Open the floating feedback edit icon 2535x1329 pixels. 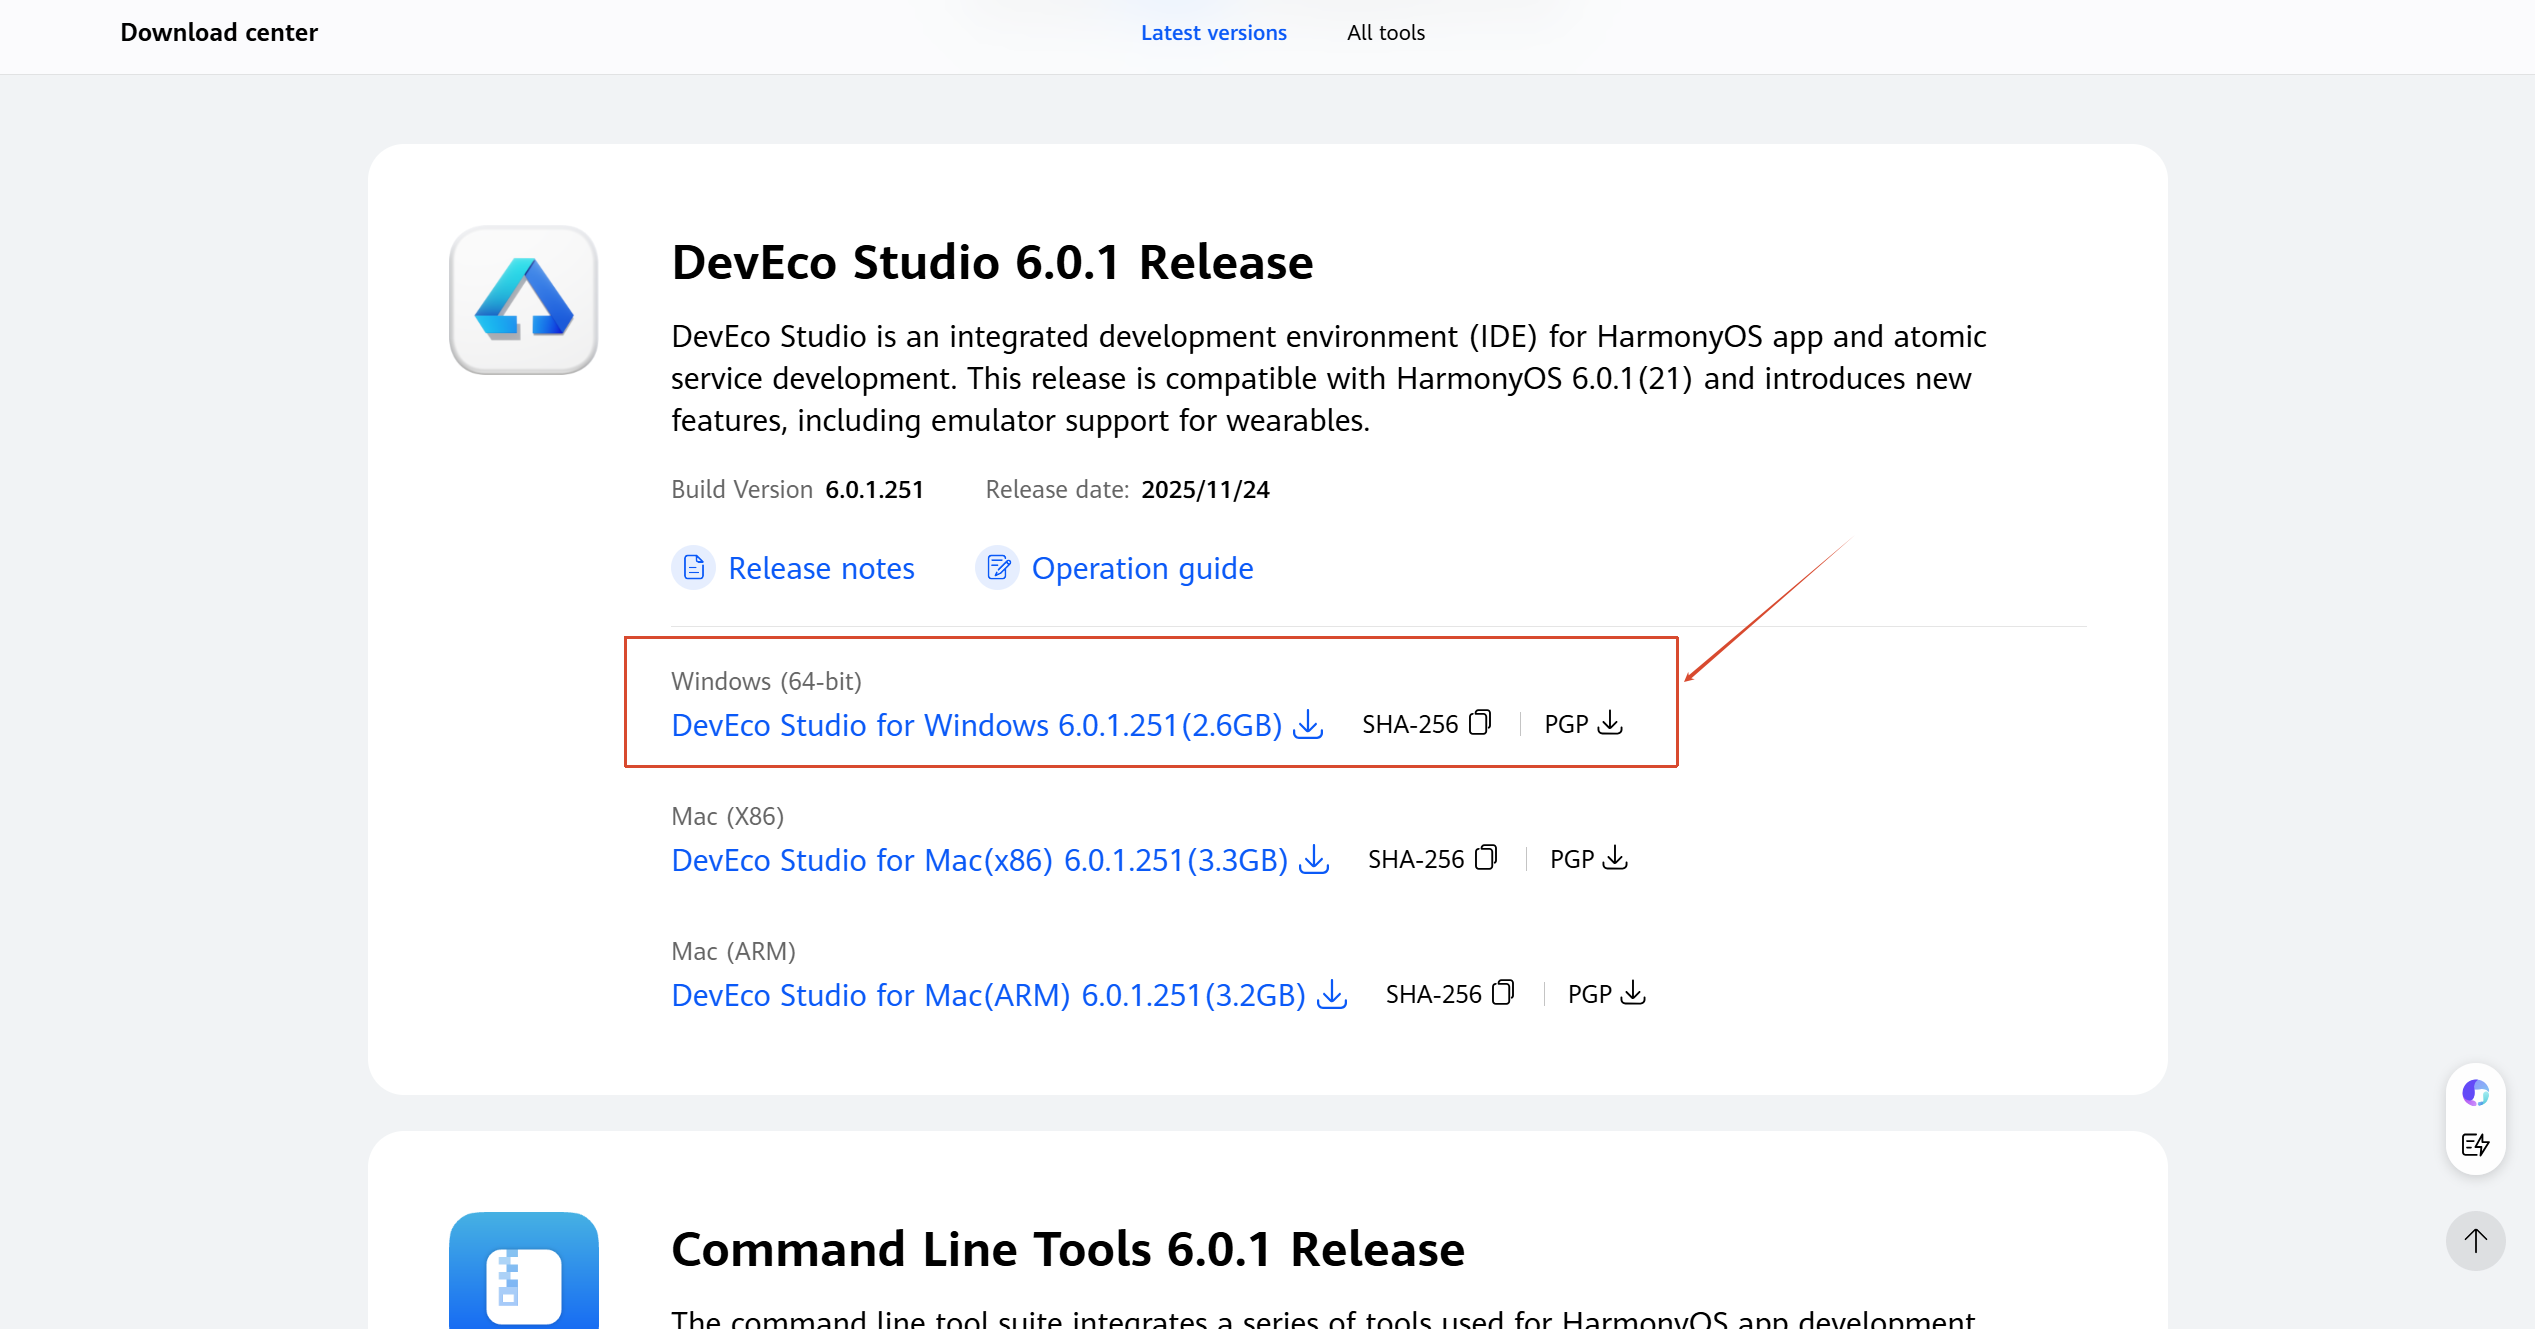(x=2476, y=1145)
